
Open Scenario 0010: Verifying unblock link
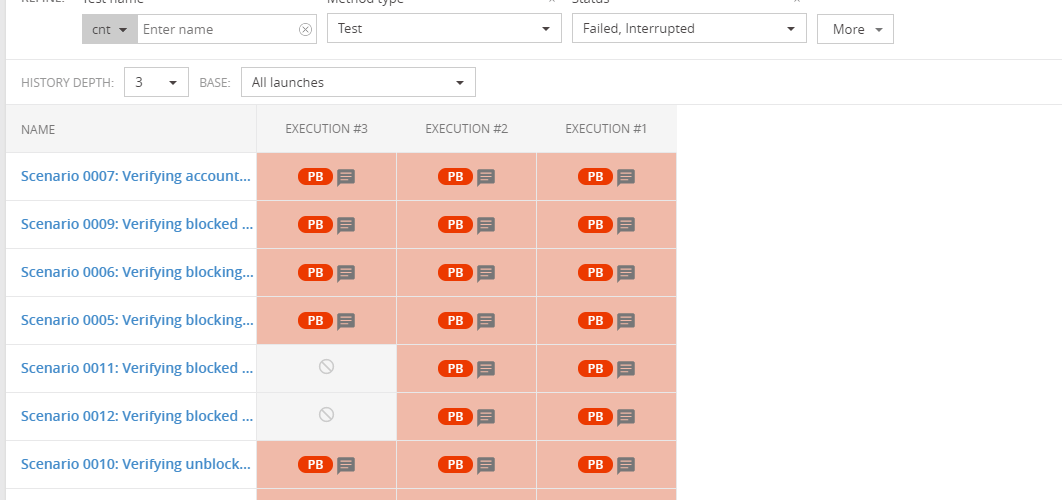pyautogui.click(x=136, y=465)
